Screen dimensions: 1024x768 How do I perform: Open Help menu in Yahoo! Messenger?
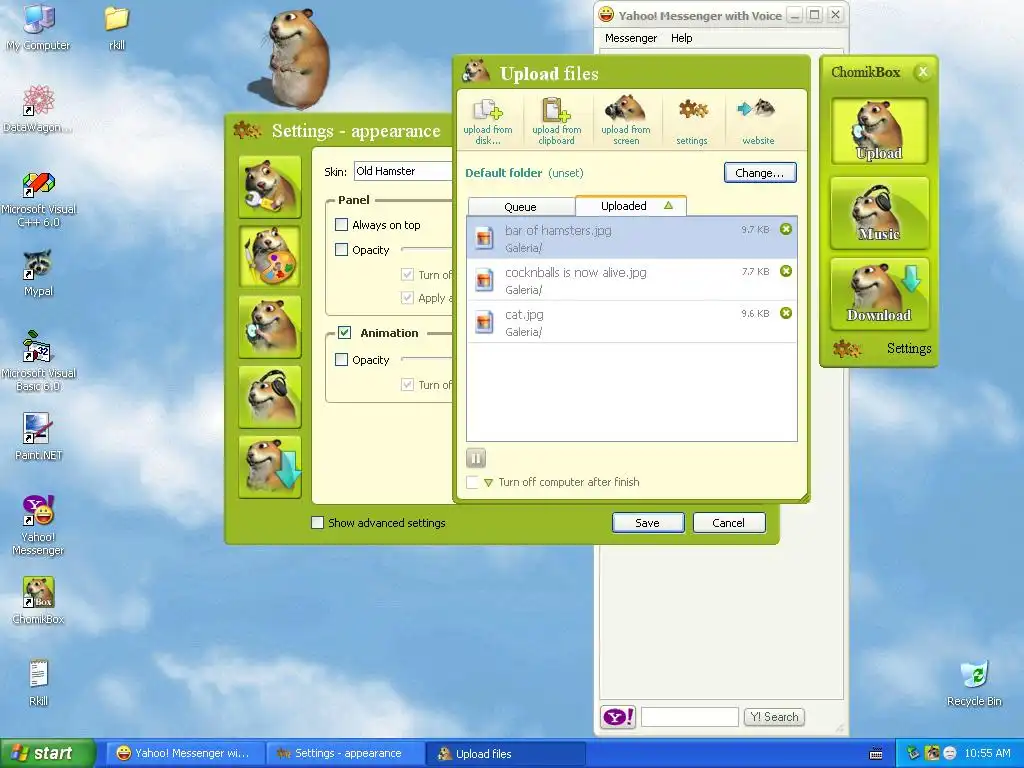point(681,38)
